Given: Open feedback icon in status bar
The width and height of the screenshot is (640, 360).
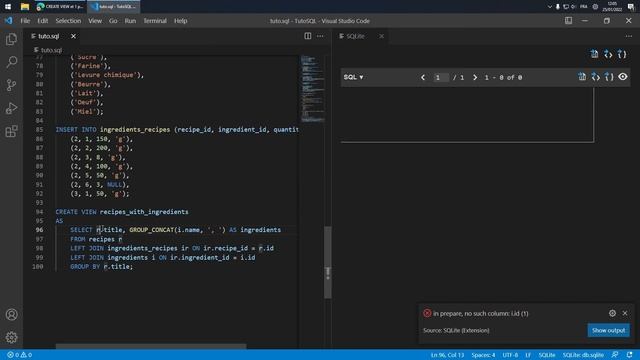Looking at the screenshot, I should coord(615,355).
